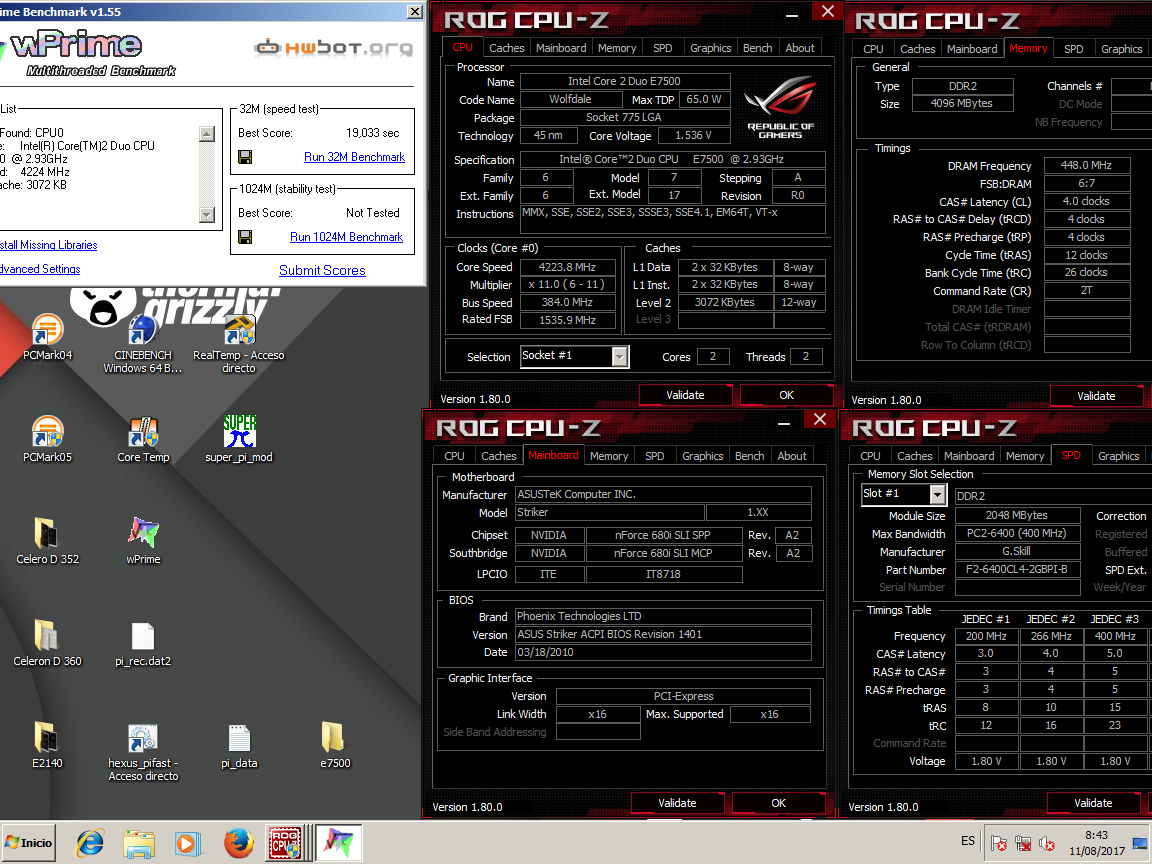The width and height of the screenshot is (1152, 864).
Task: Open the Slot #1 memory slot dropdown
Action: (937, 494)
